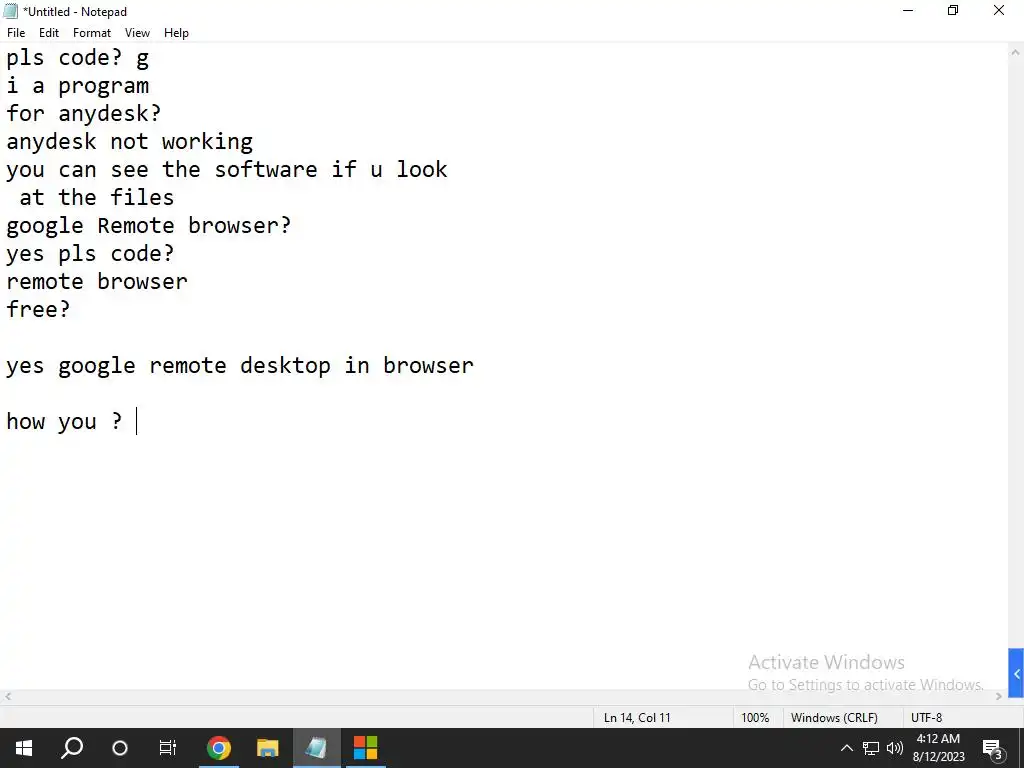Open the File menu
The image size is (1024, 768).
16,33
